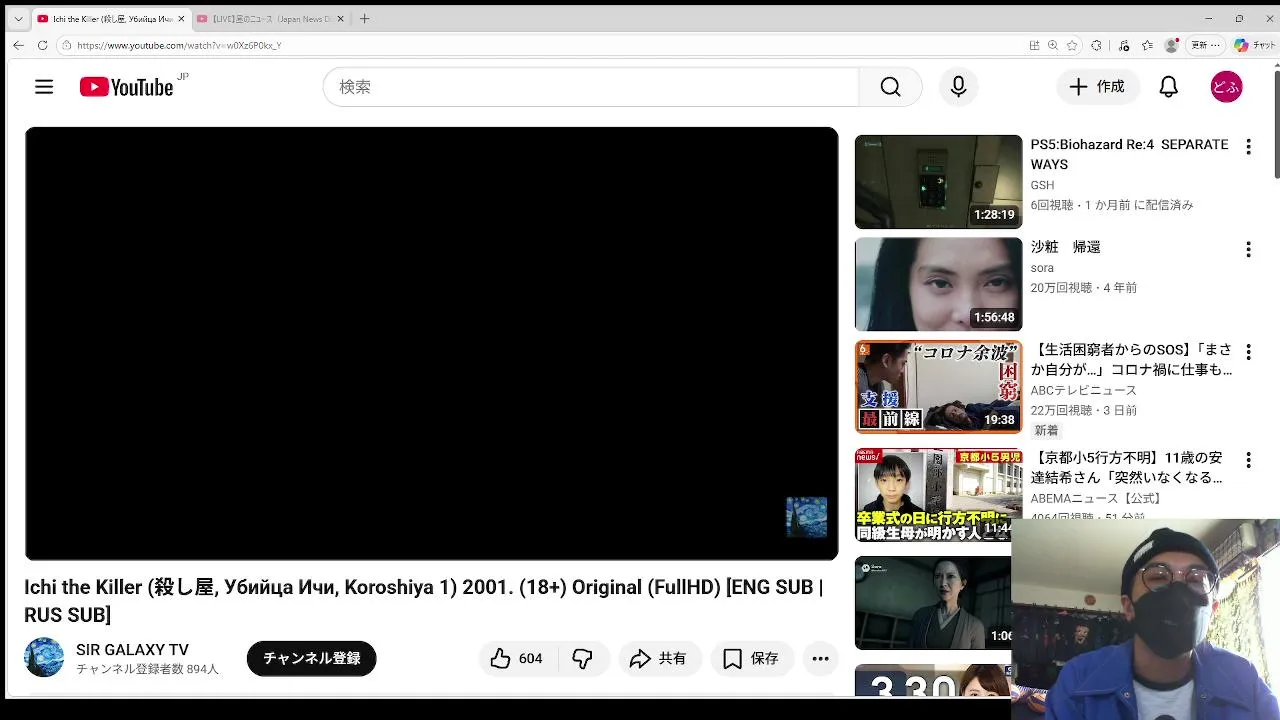Start voice search with the microphone
1280x720 pixels.
coord(958,87)
